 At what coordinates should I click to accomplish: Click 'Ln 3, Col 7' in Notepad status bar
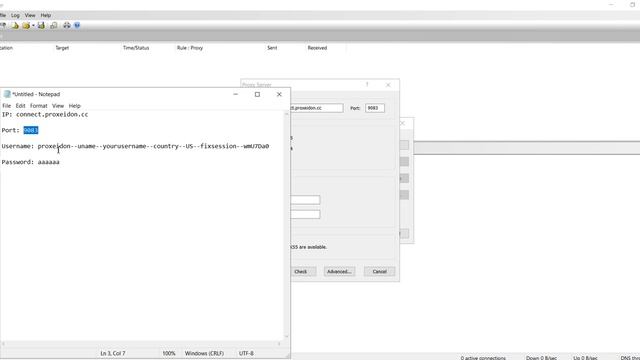click(x=113, y=353)
